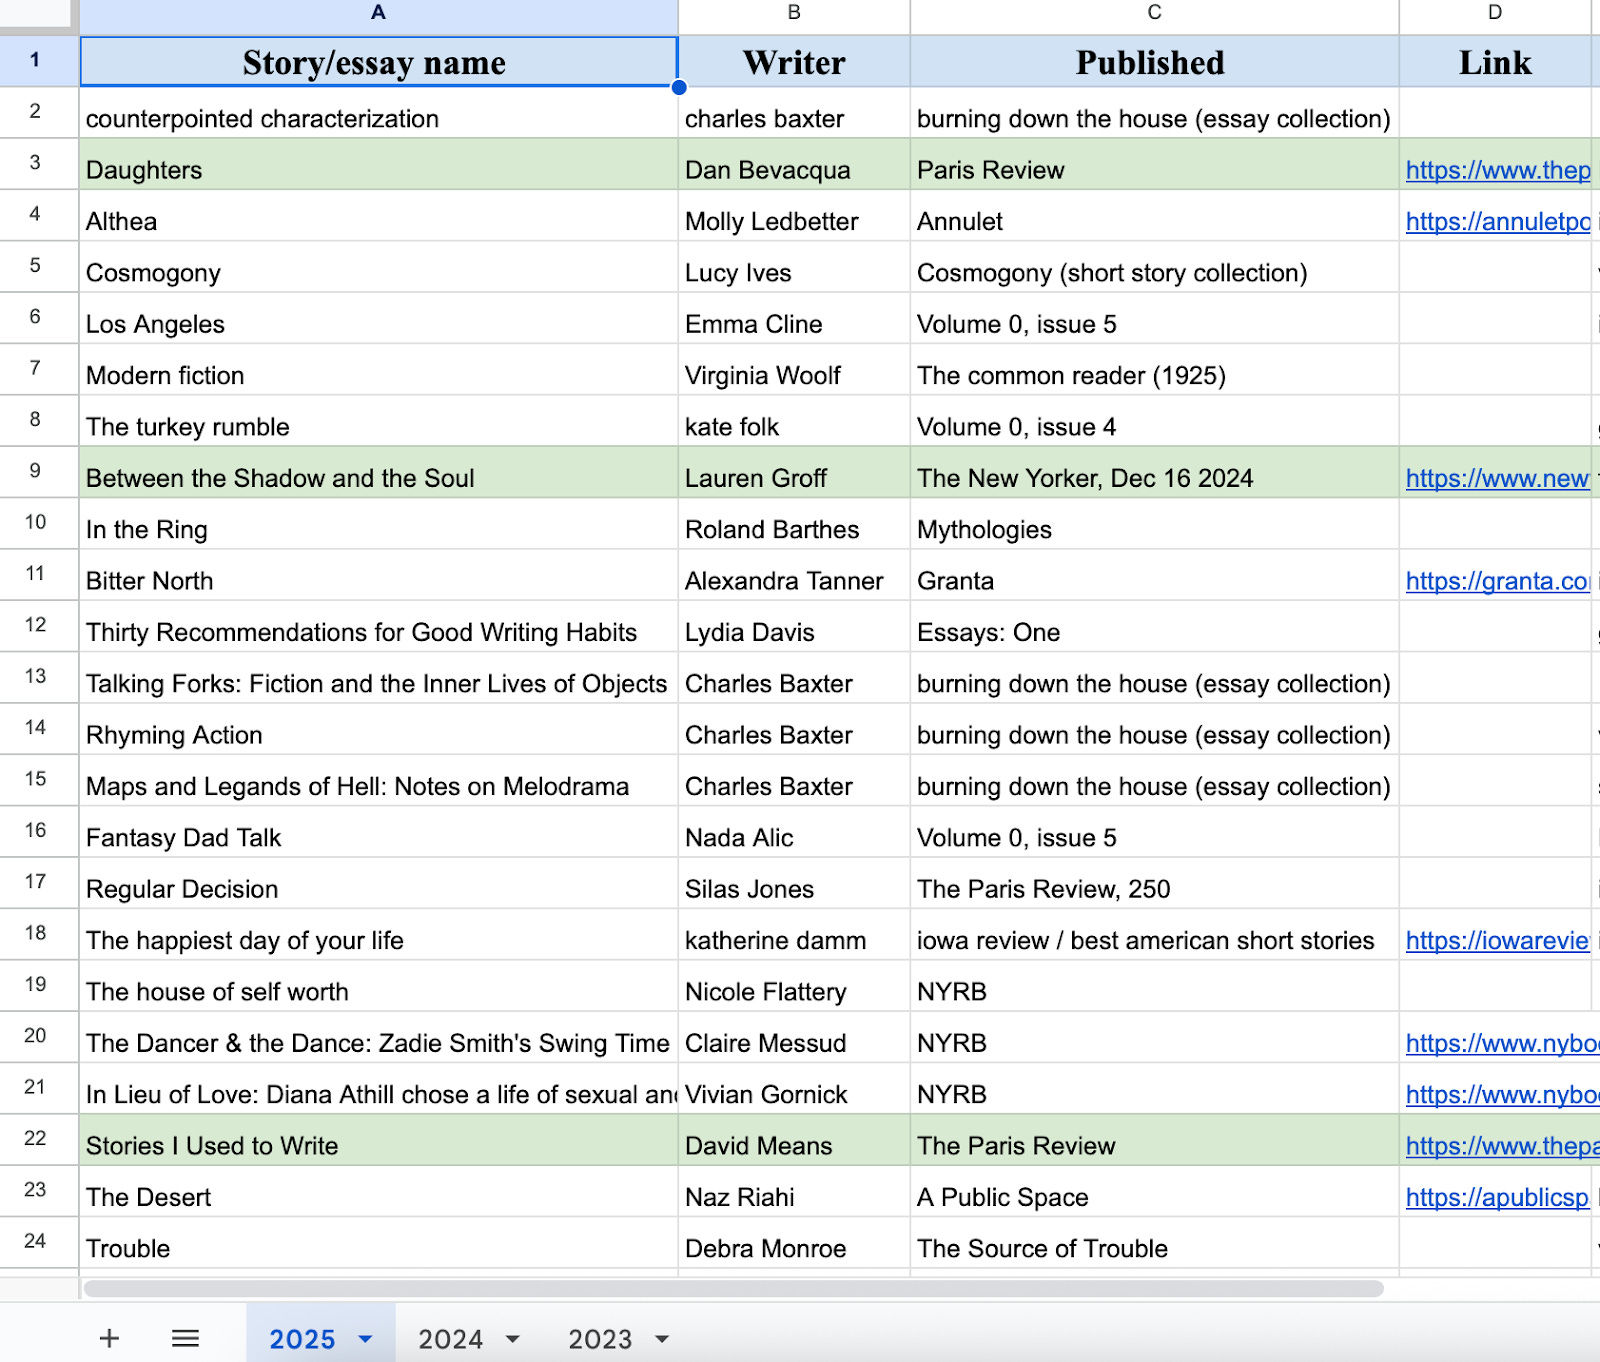Open the Paris Review link for Daughters

point(1497,170)
